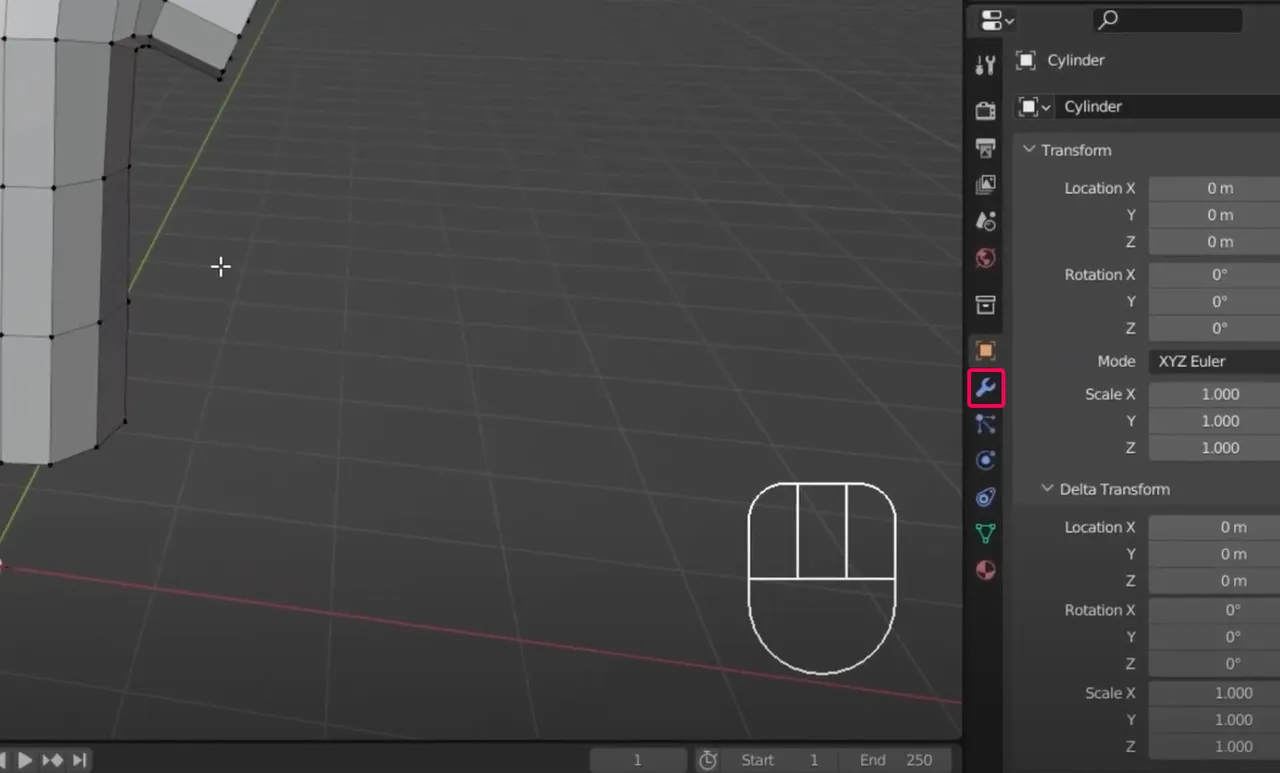Click the properties search magnifier field

tap(1167, 20)
